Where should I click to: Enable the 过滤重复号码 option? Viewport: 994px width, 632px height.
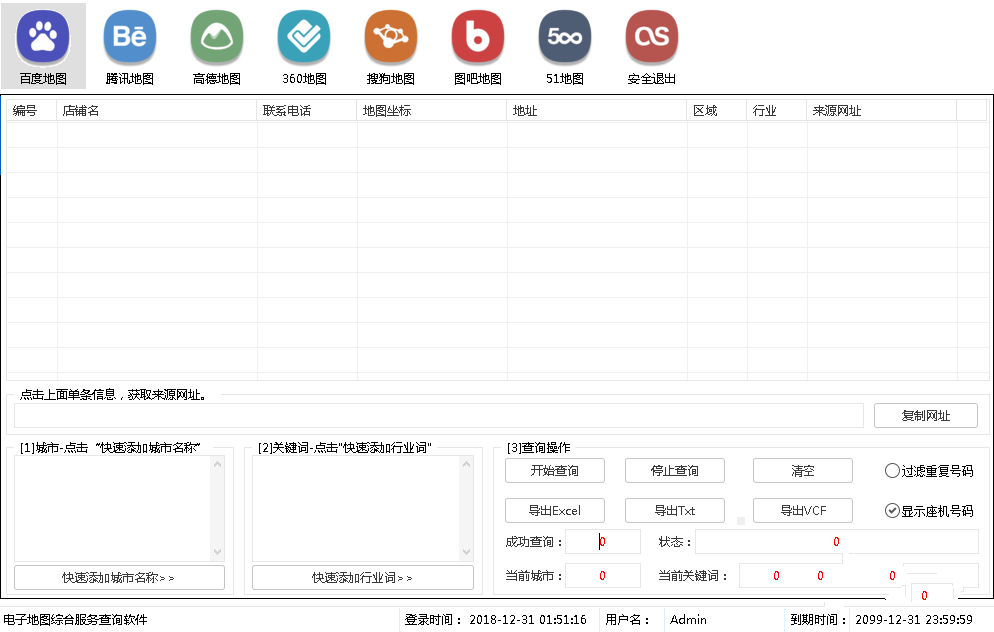point(929,471)
